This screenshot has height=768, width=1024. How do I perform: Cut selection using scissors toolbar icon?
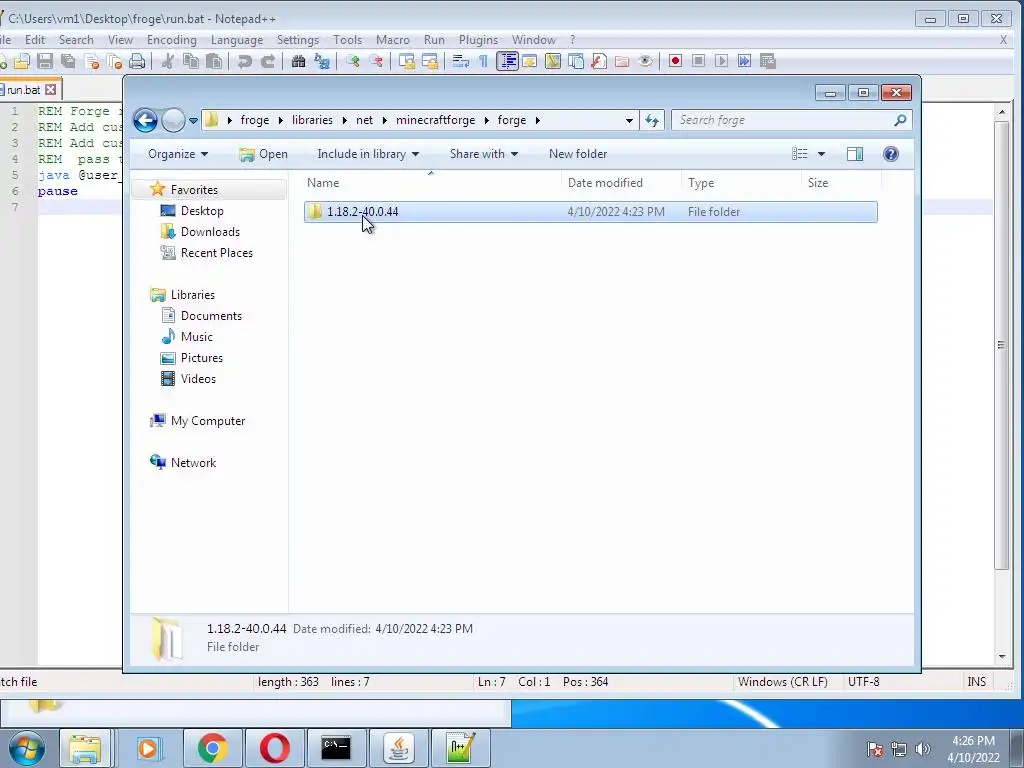tap(168, 61)
